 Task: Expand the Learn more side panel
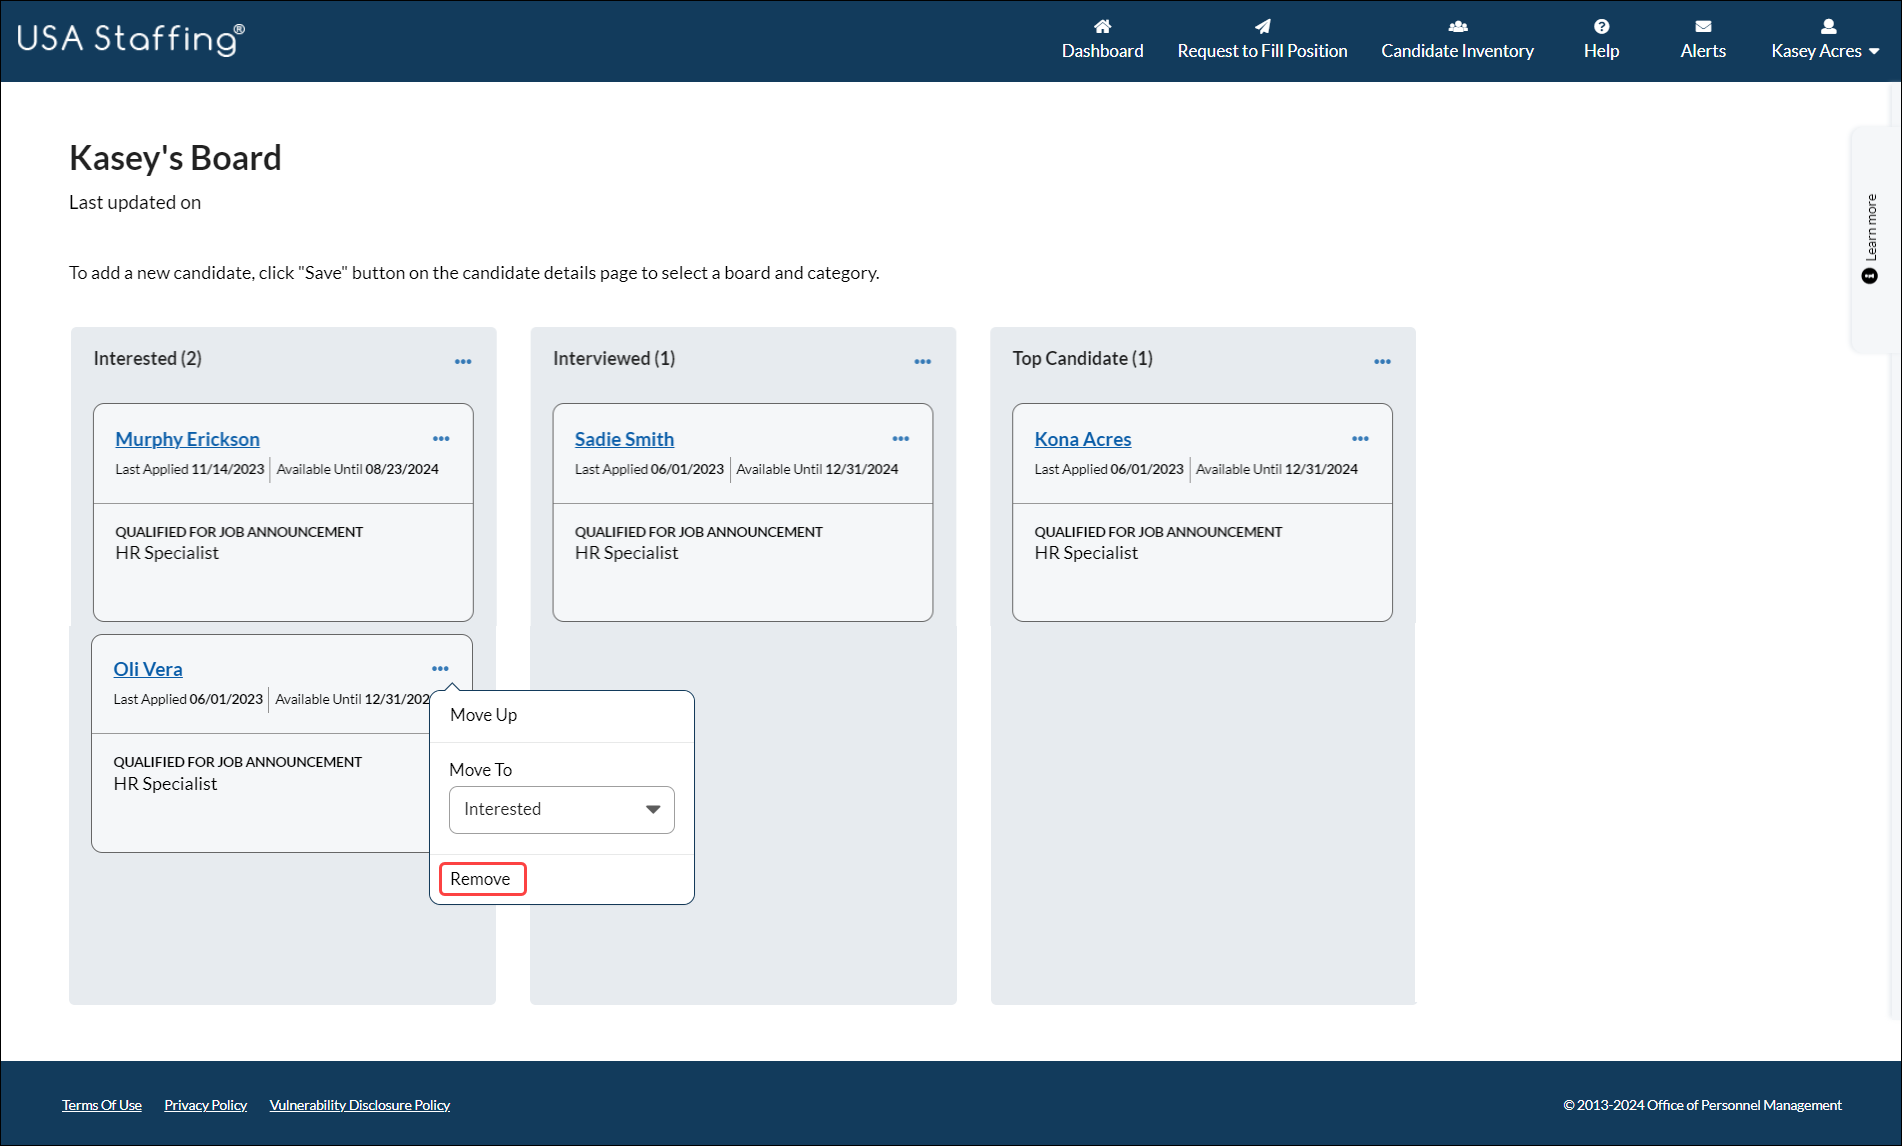point(1870,238)
